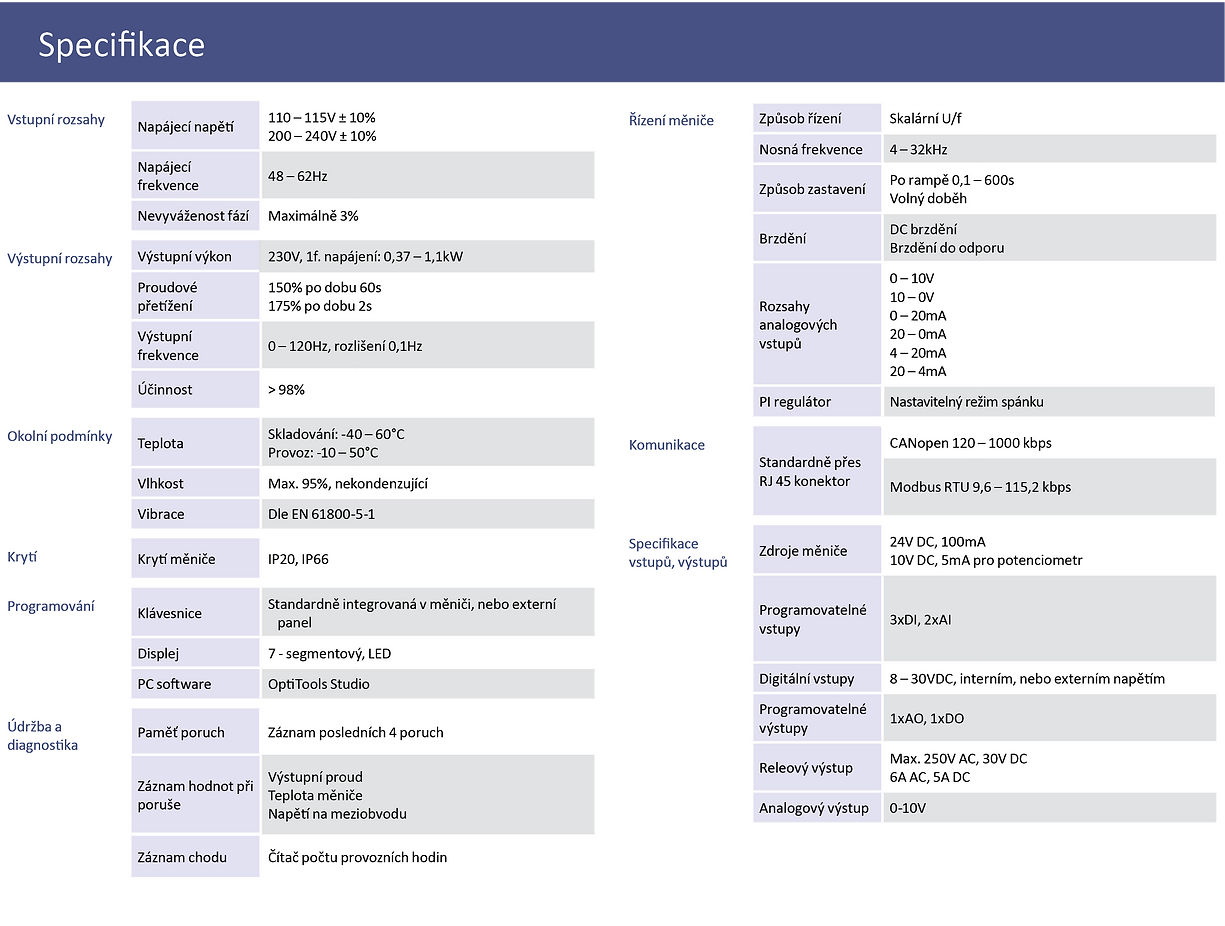Select the Výstupní rozsahy section heading

click(x=62, y=257)
